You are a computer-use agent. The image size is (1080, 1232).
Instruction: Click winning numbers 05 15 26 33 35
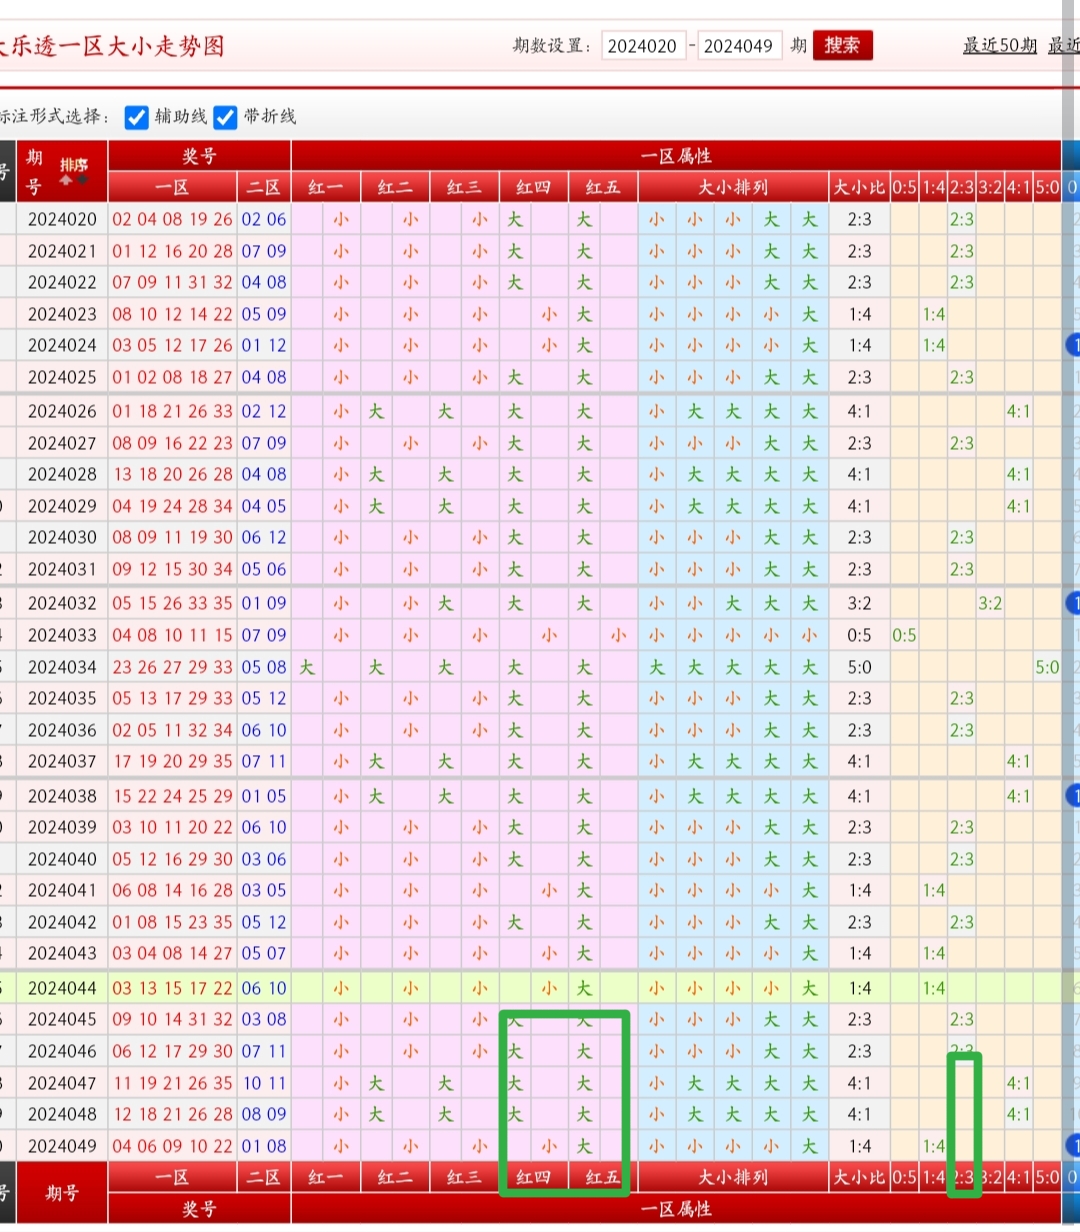coord(172,603)
